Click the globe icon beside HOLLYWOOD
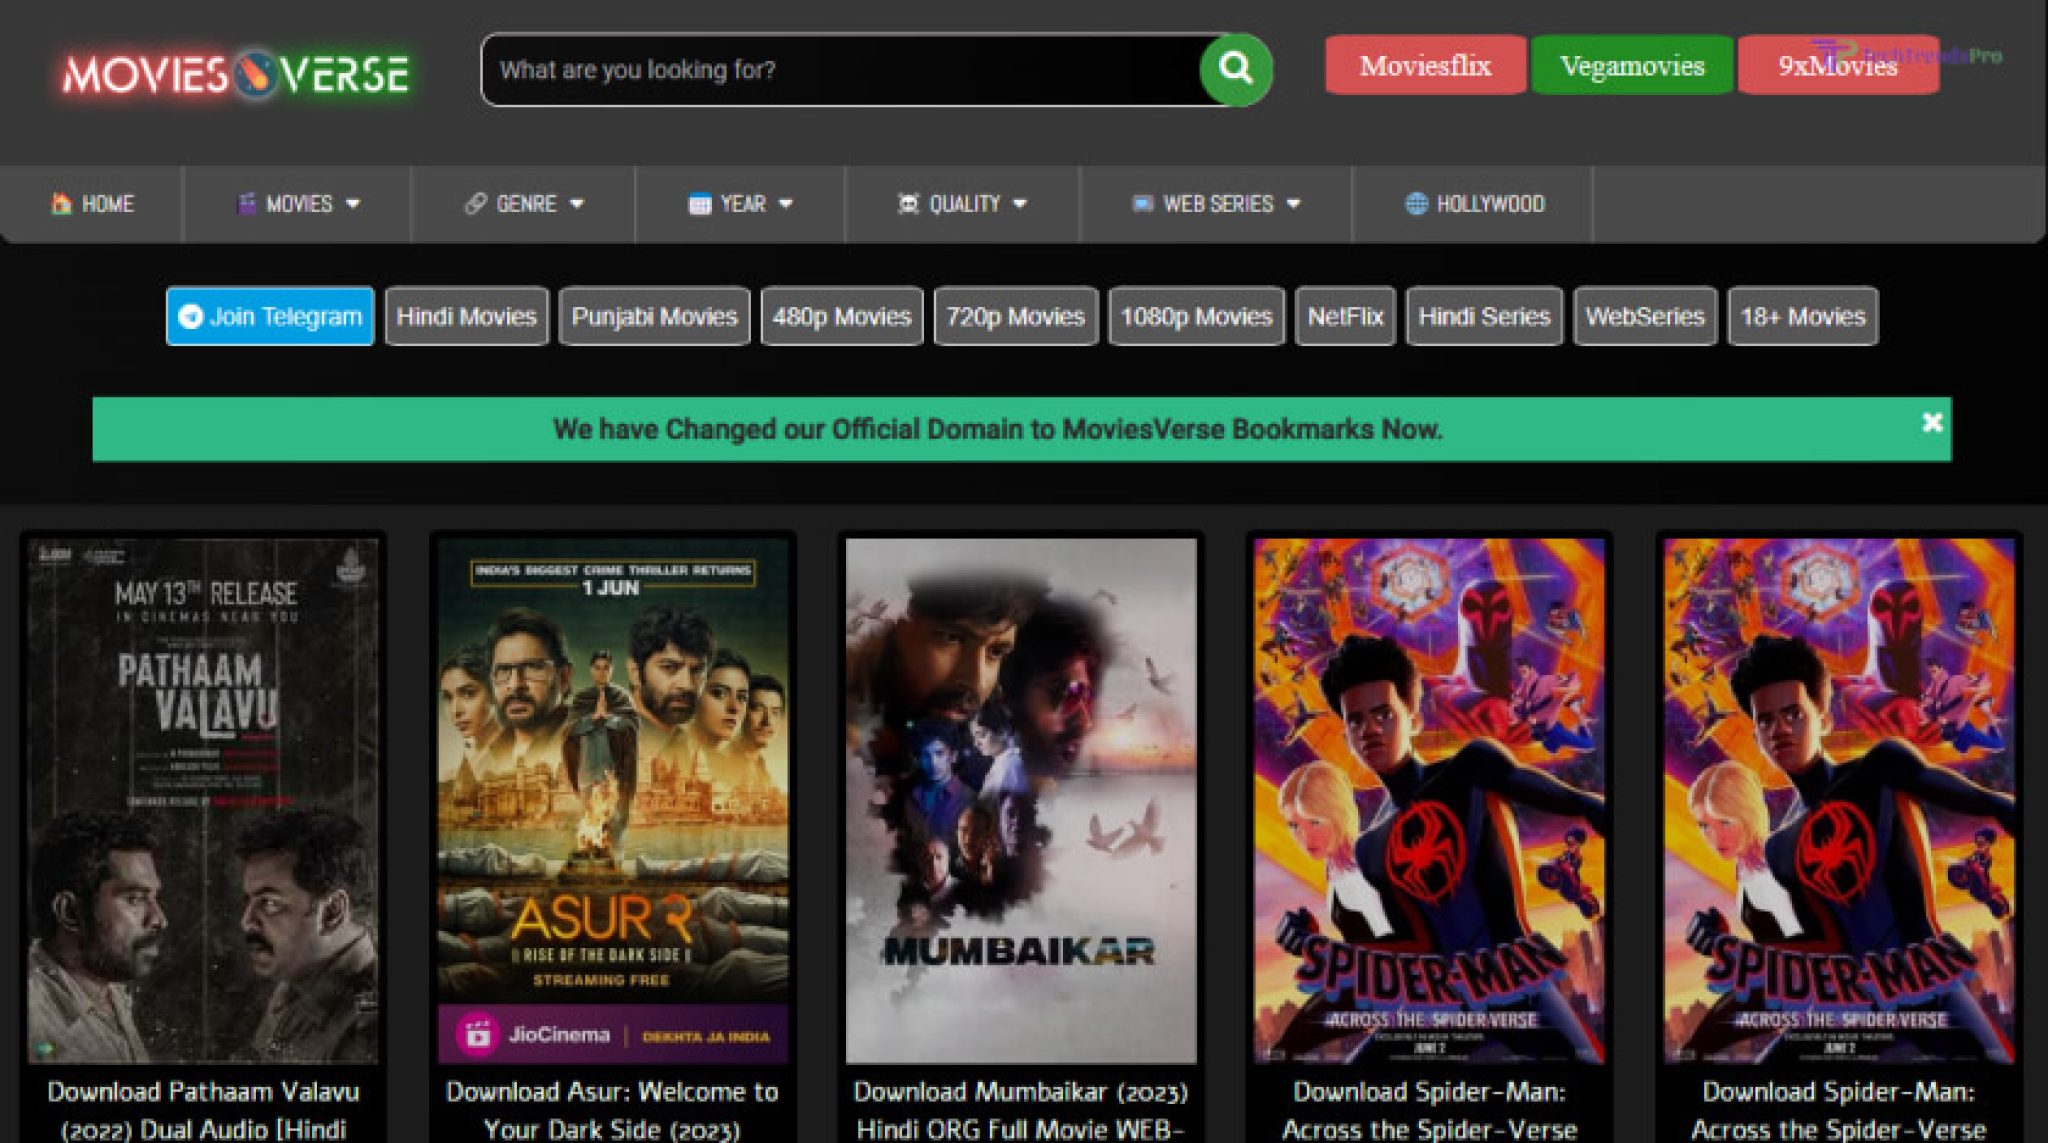This screenshot has height=1143, width=2048. tap(1416, 203)
